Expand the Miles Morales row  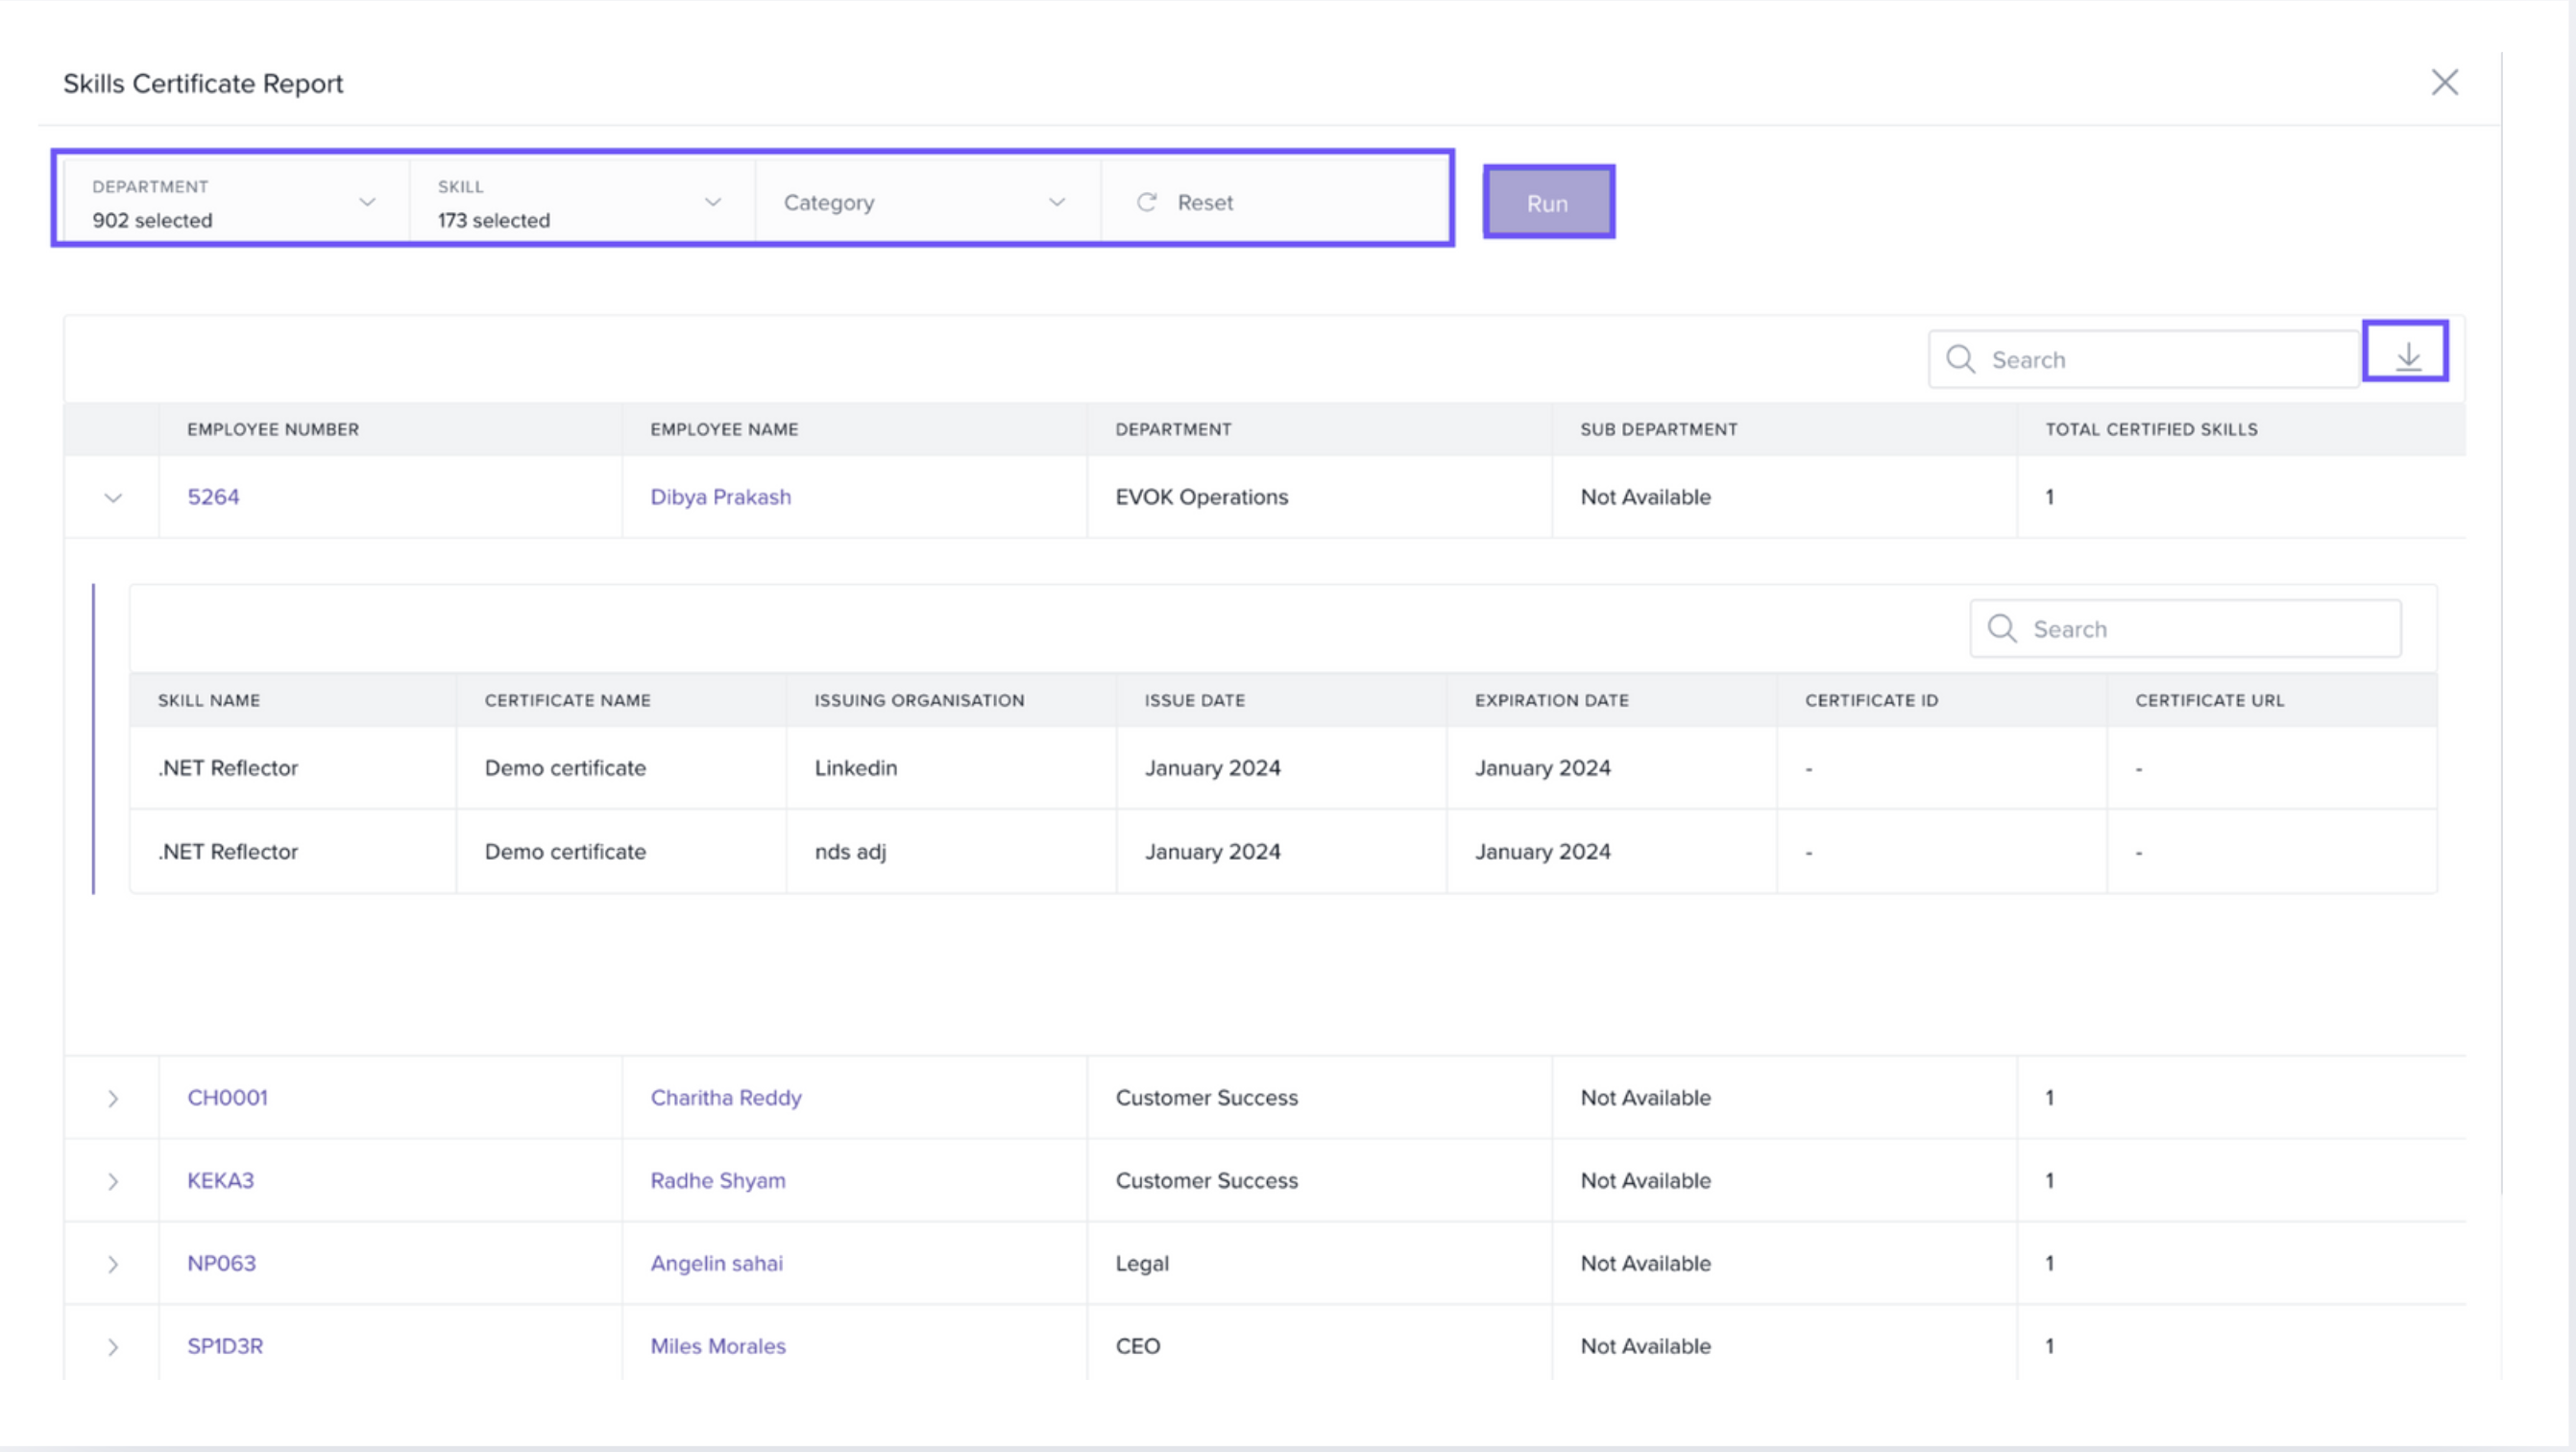(113, 1347)
